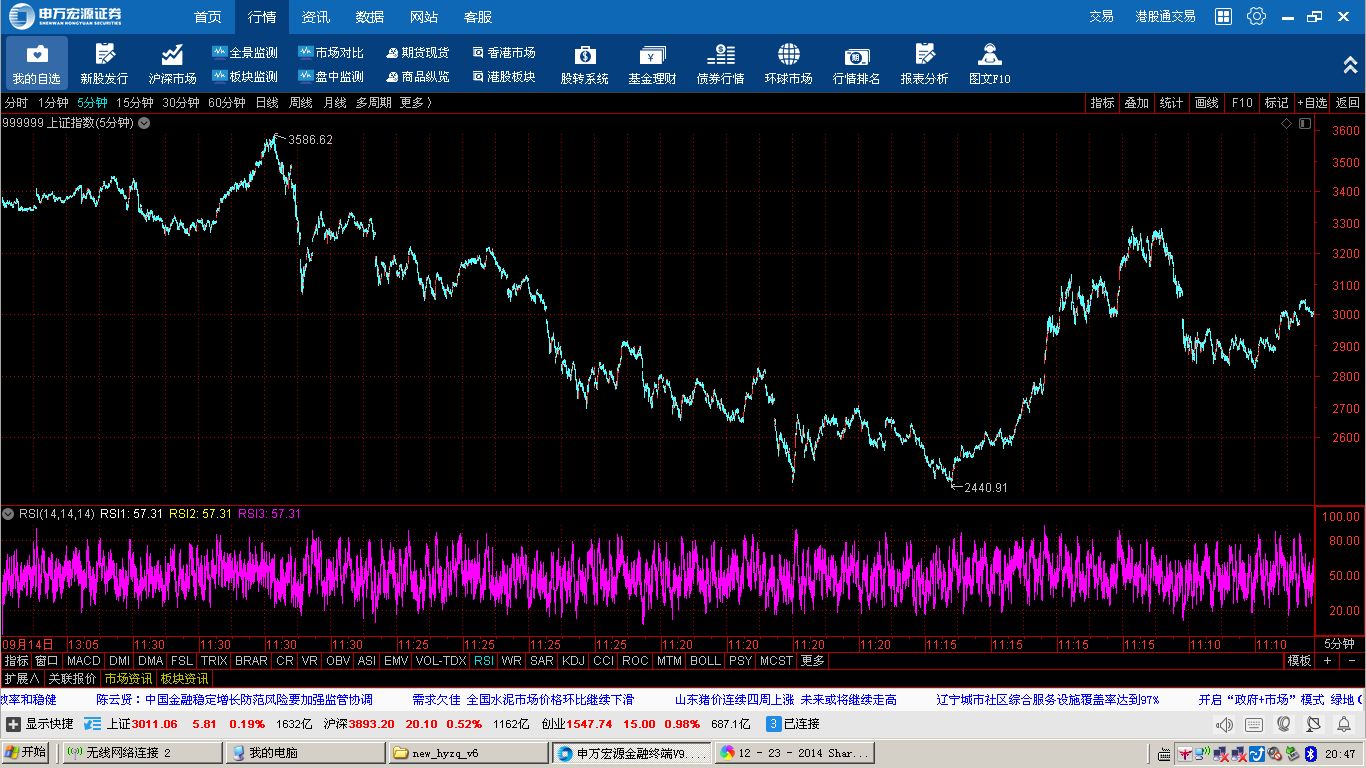The image size is (1366, 768).
Task: Select KDJ indicator tab
Action: [573, 661]
